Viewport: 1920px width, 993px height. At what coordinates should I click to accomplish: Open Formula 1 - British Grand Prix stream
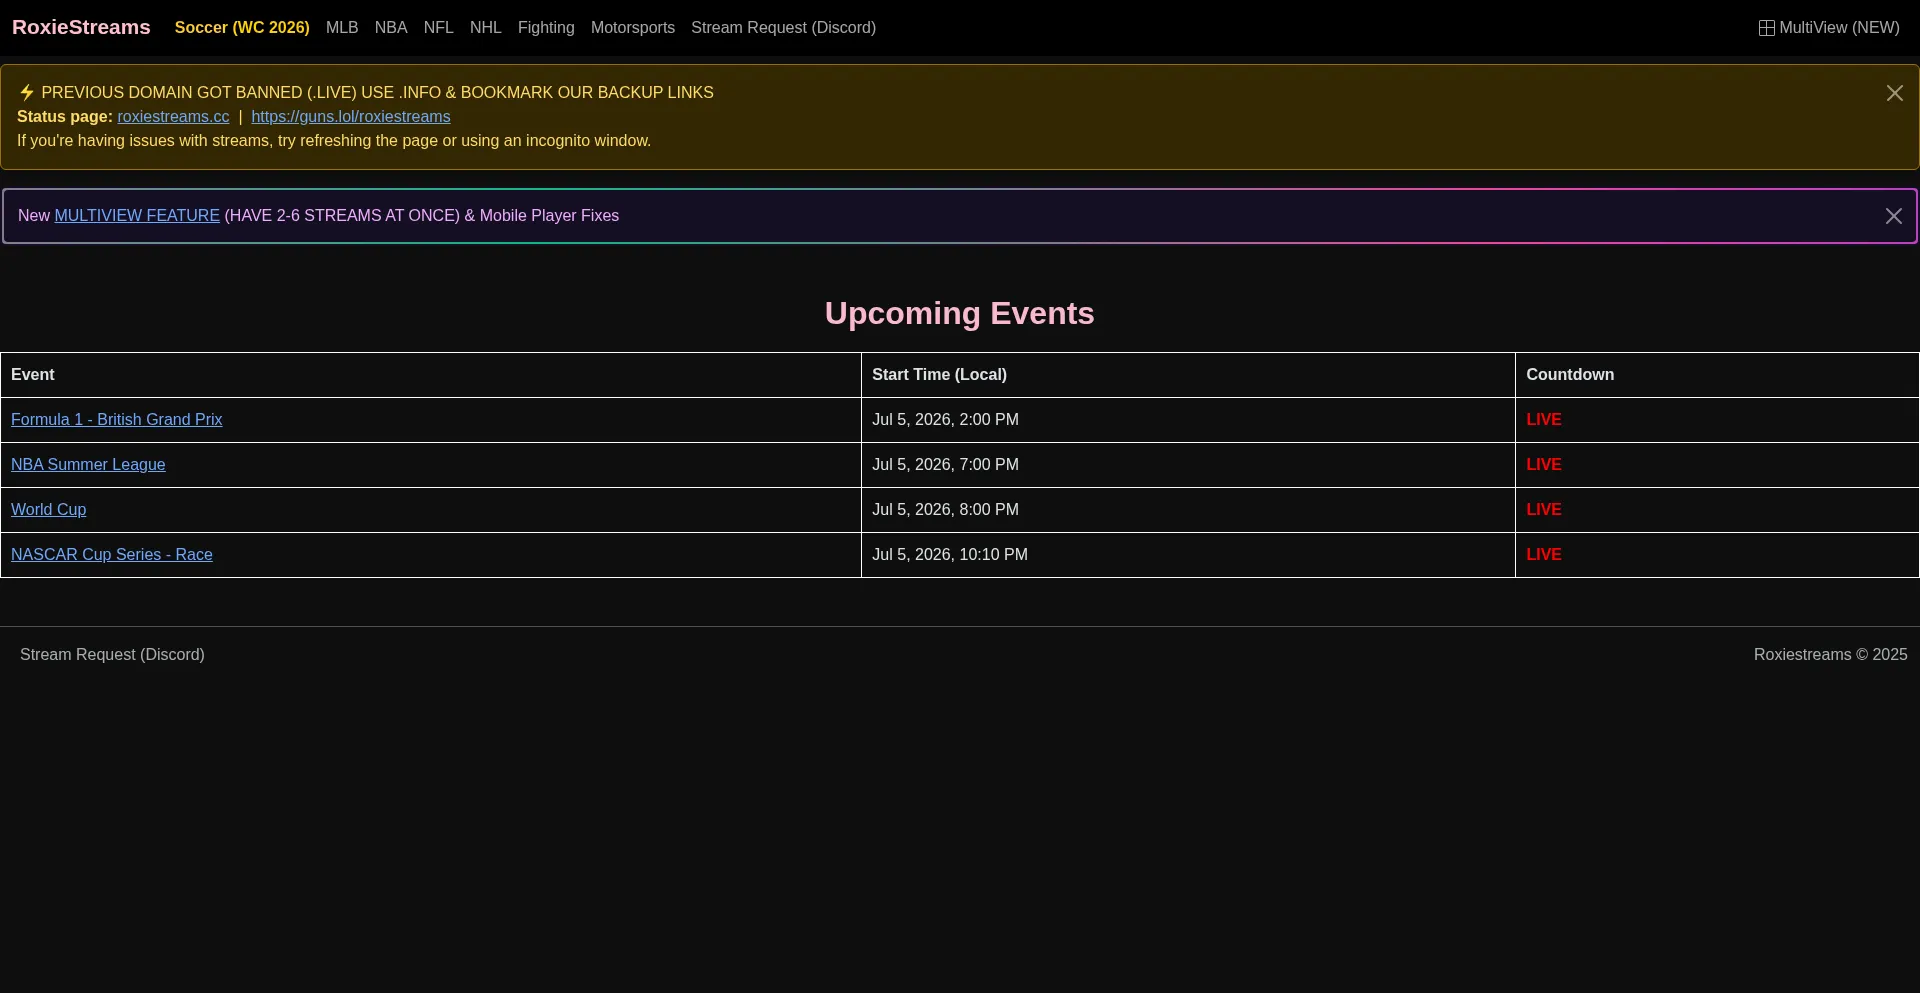[117, 419]
